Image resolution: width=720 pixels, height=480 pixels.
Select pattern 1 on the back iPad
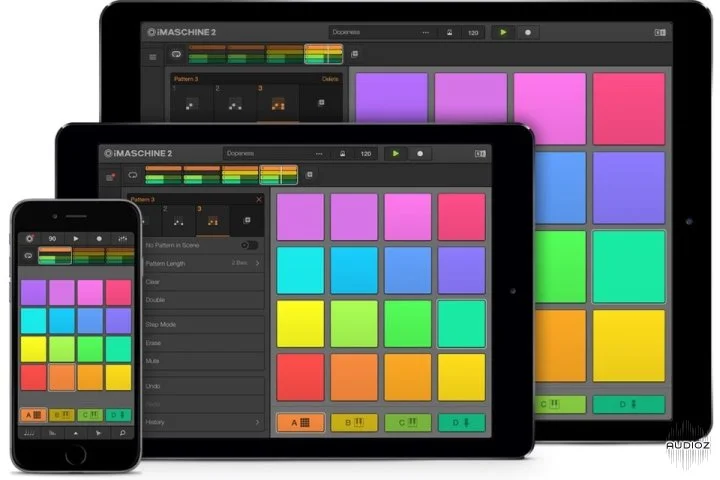pyautogui.click(x=191, y=103)
